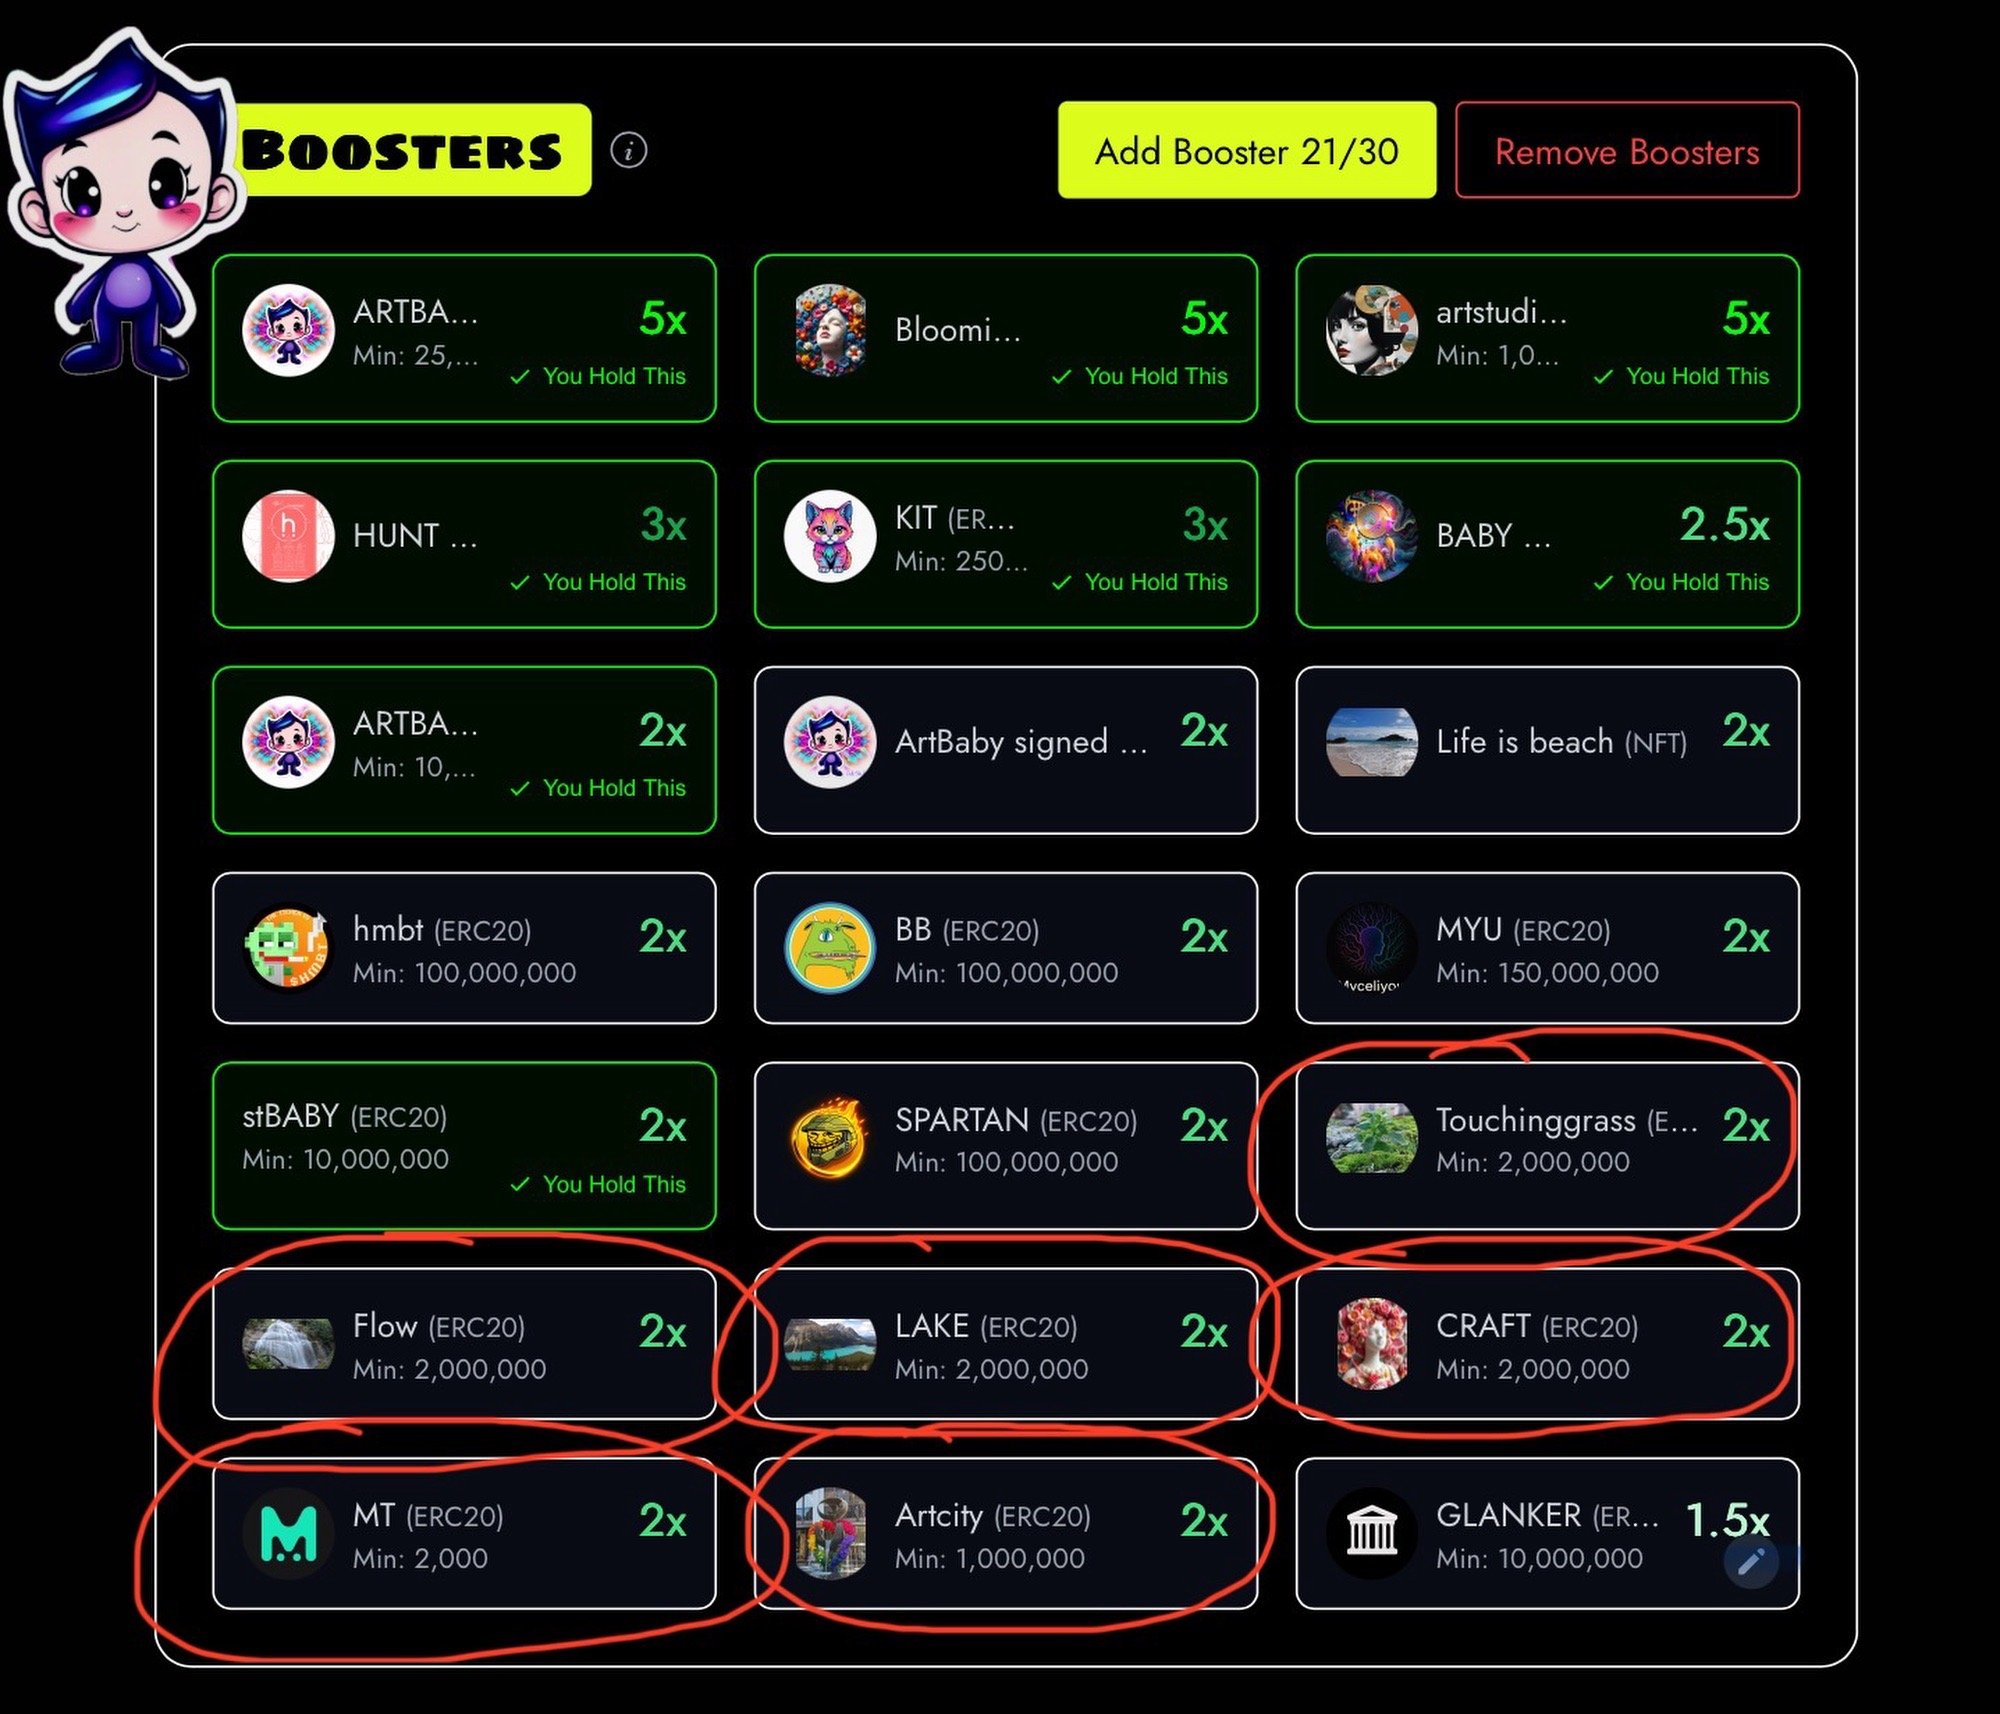This screenshot has height=1714, width=2000.
Task: Click the KIT cat avatar icon
Action: pos(829,536)
